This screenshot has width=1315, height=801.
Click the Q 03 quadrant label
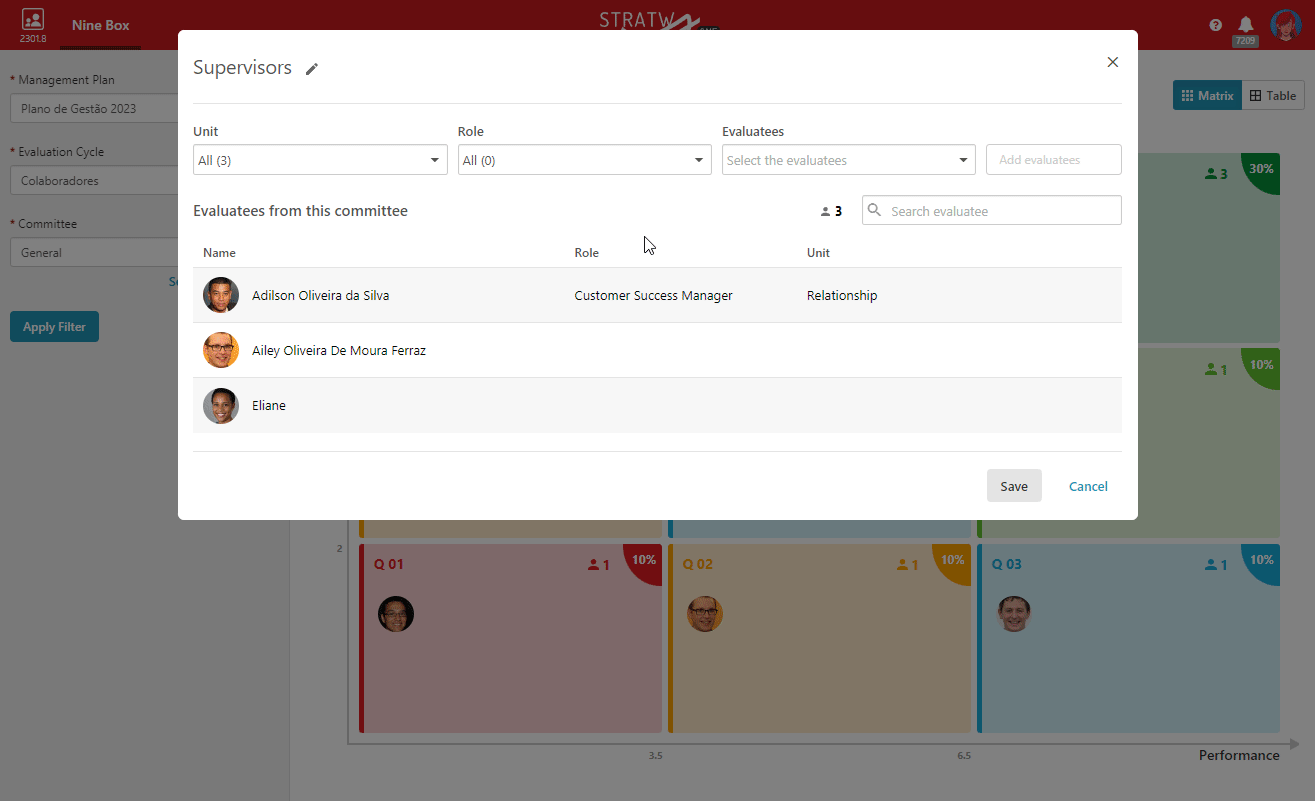[1007, 564]
